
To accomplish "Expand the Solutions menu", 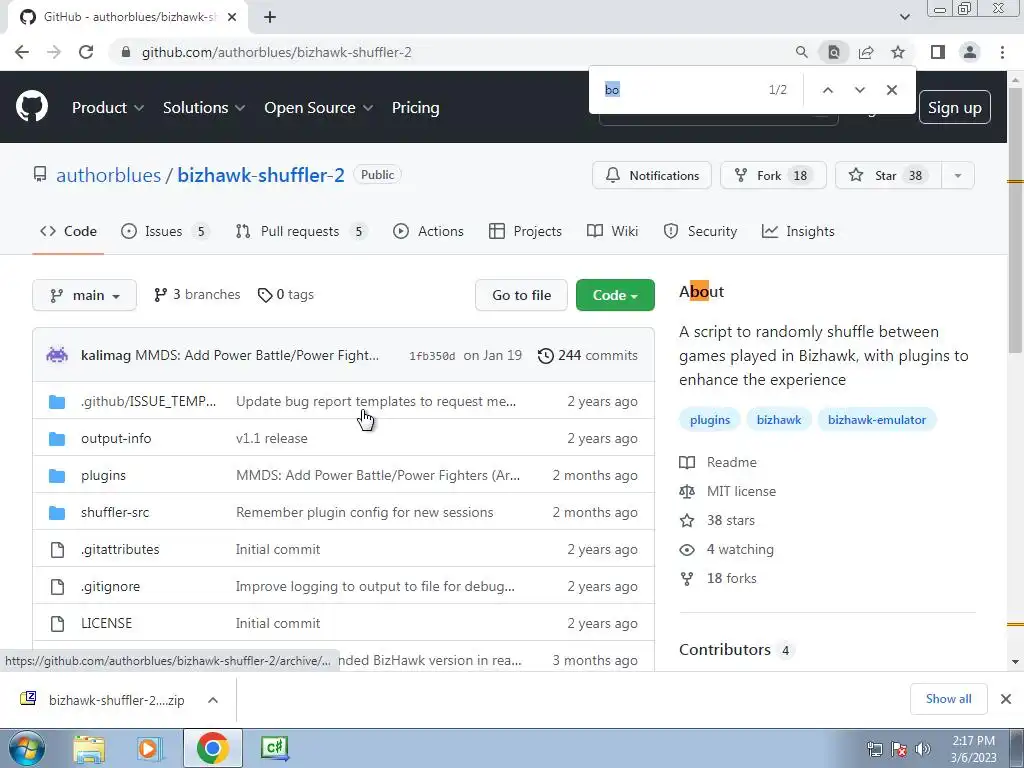I will [204, 108].
